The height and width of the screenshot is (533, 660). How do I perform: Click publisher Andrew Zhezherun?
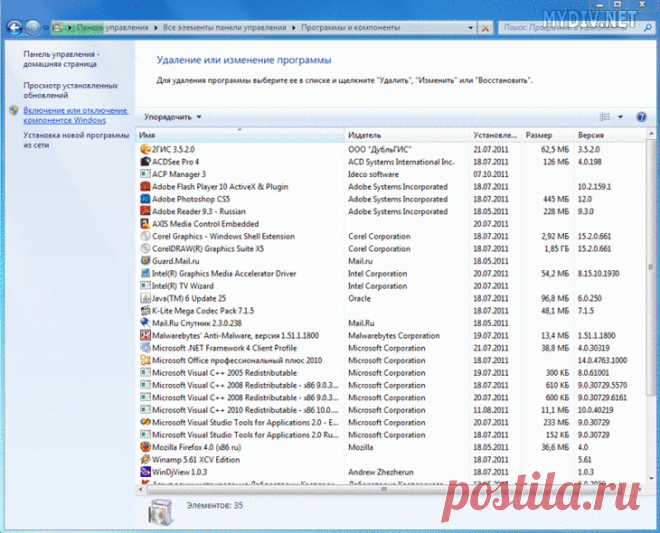coord(381,472)
